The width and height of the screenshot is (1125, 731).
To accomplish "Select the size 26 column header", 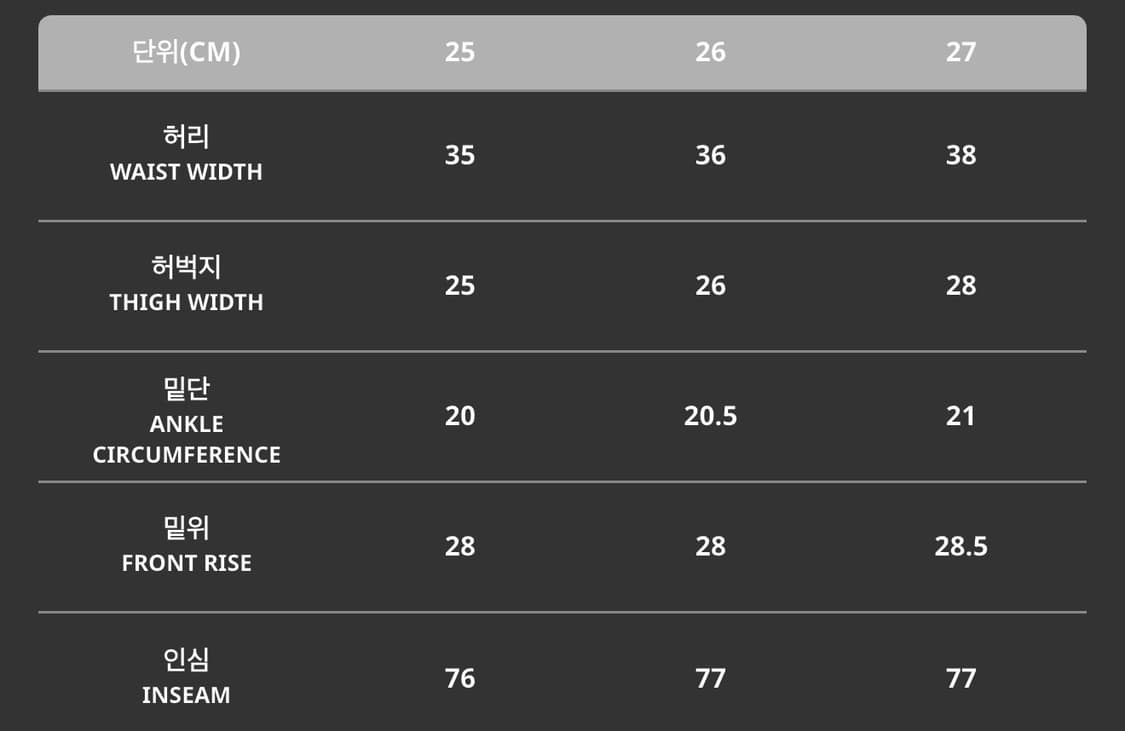I will tap(710, 52).
